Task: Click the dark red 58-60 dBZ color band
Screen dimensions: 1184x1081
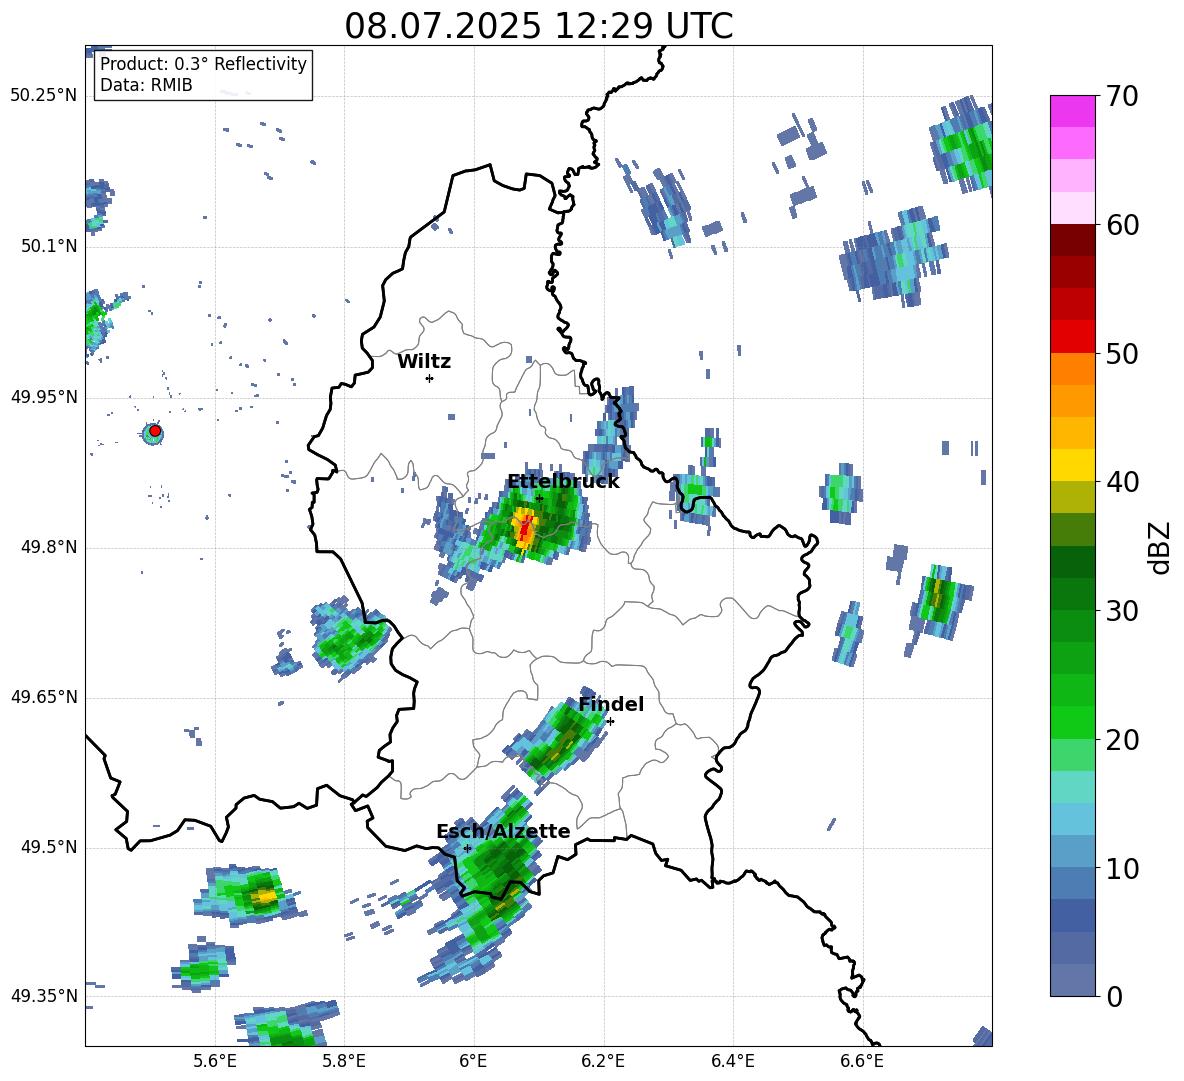Action: point(1072,240)
